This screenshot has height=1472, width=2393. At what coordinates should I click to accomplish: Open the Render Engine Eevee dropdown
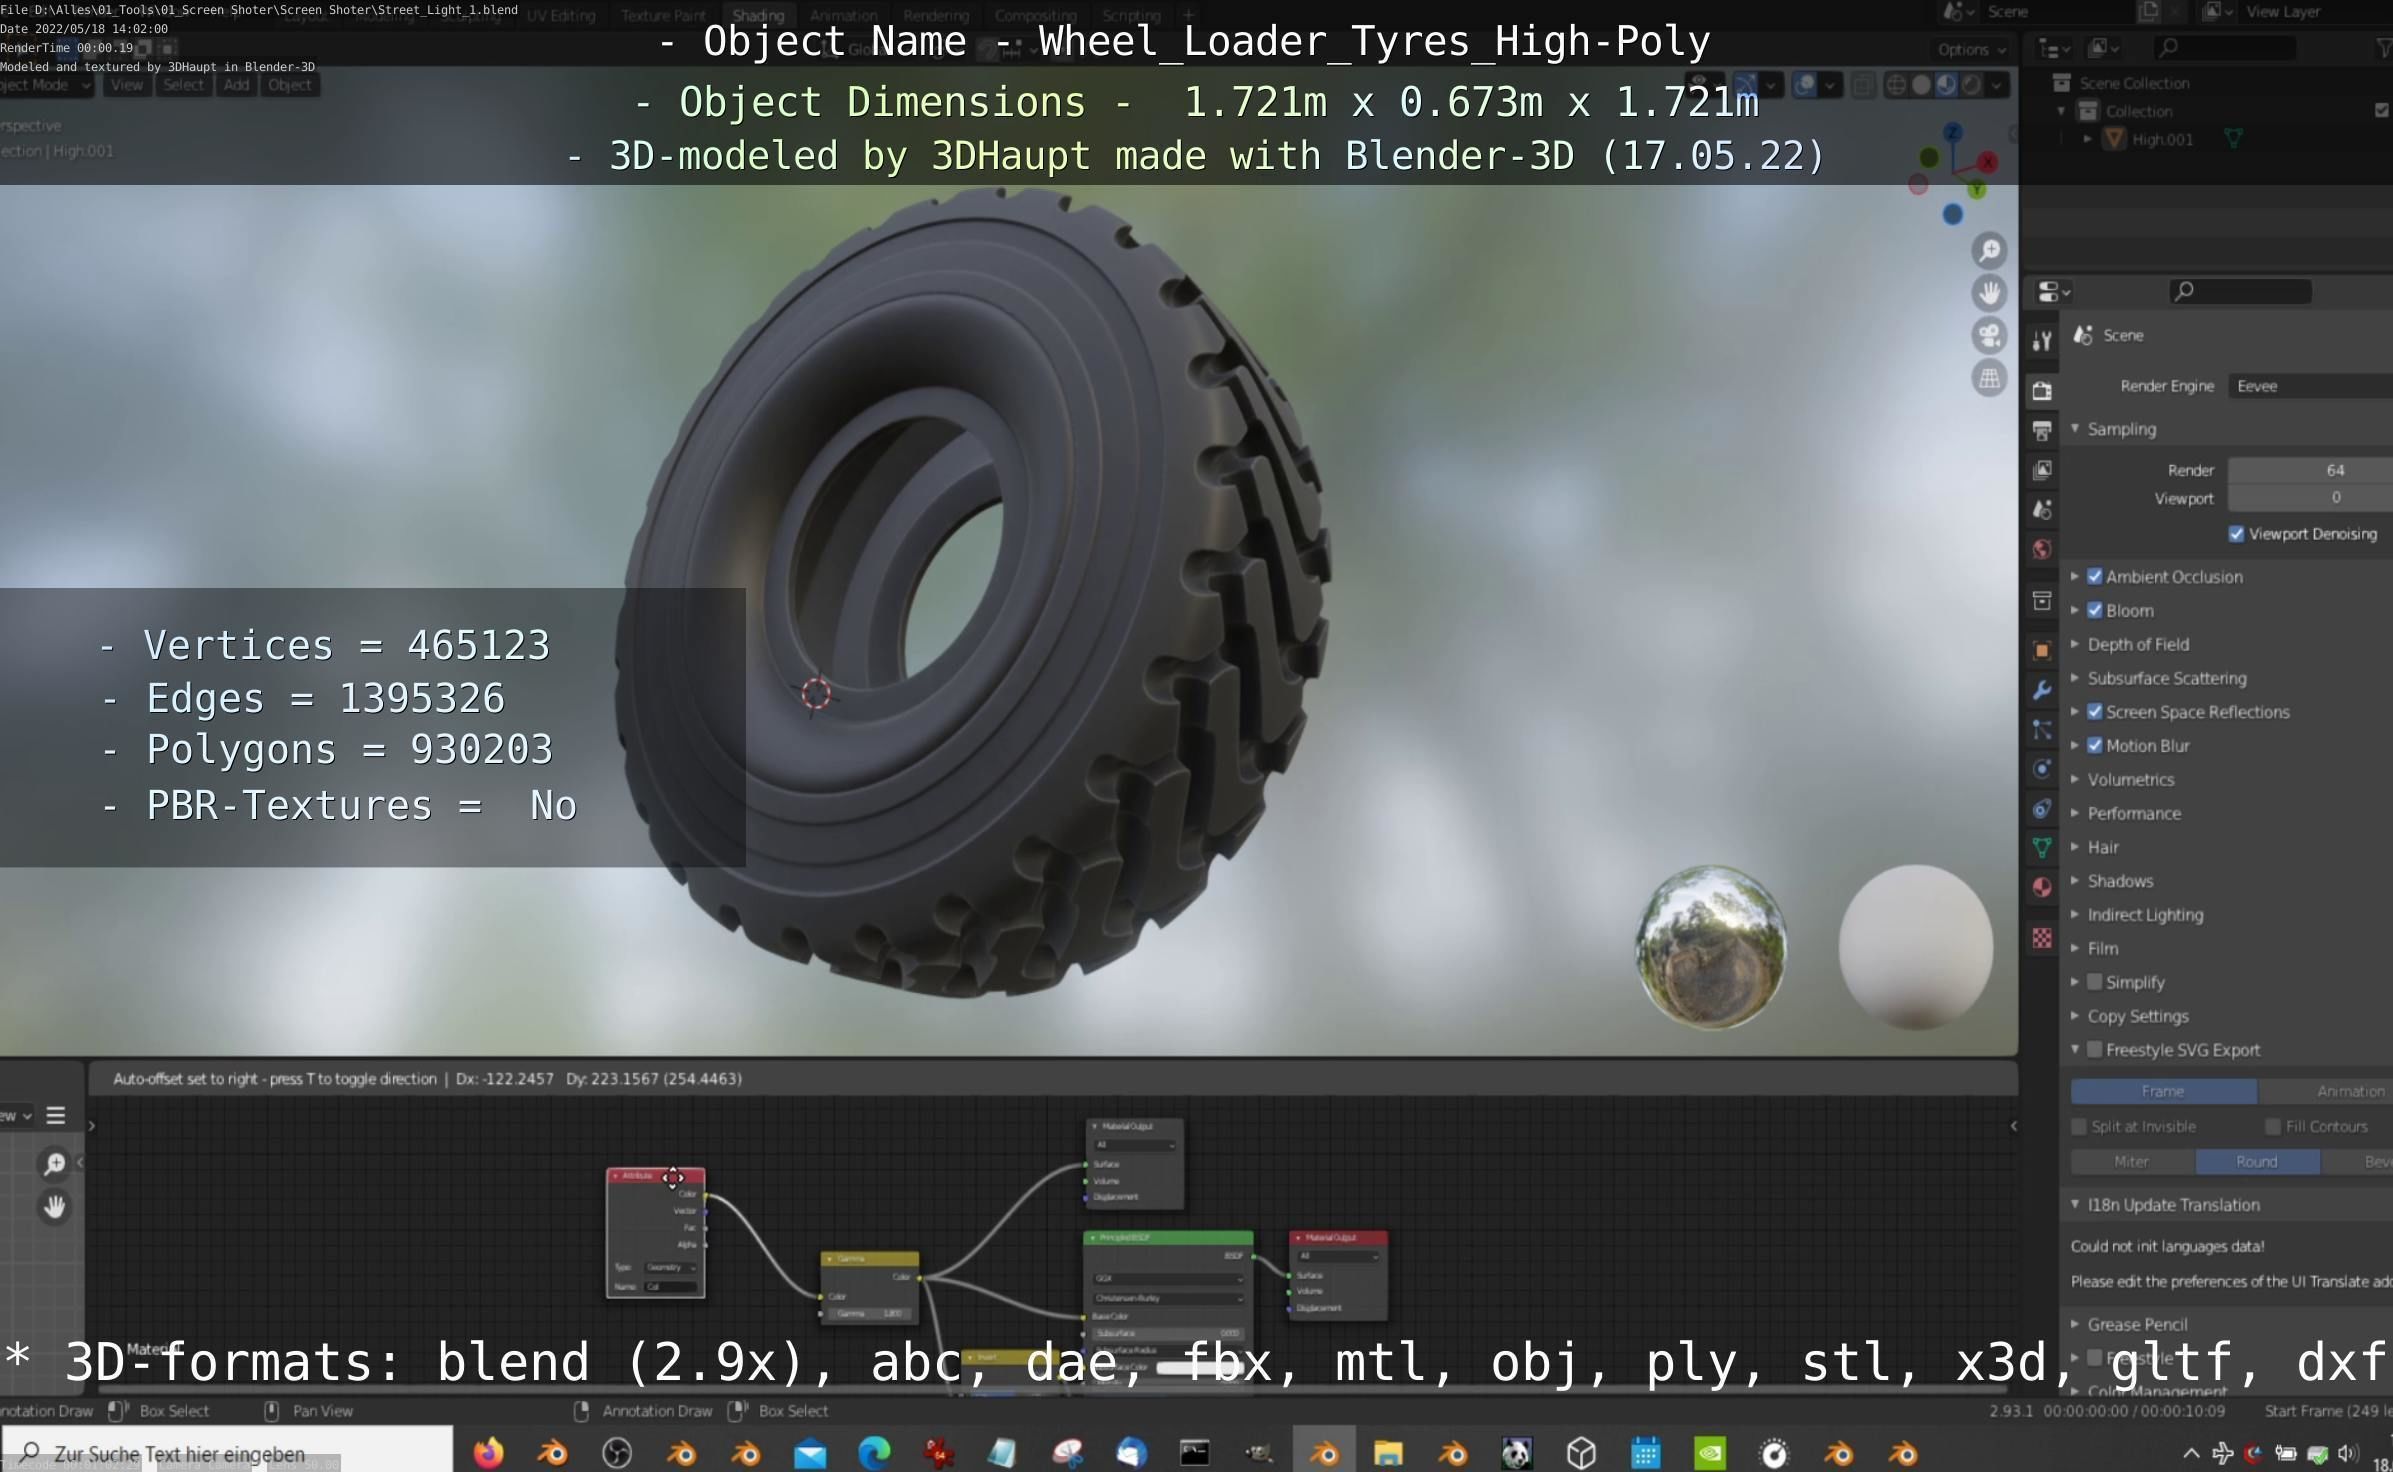(x=2310, y=386)
